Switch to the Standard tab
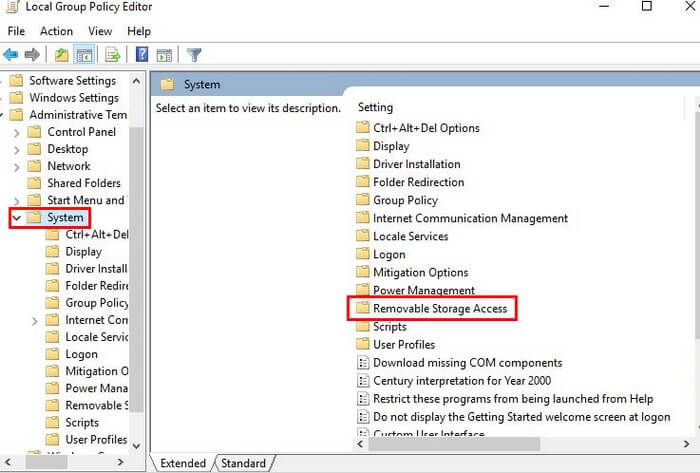The height and width of the screenshot is (473, 700). point(243,463)
